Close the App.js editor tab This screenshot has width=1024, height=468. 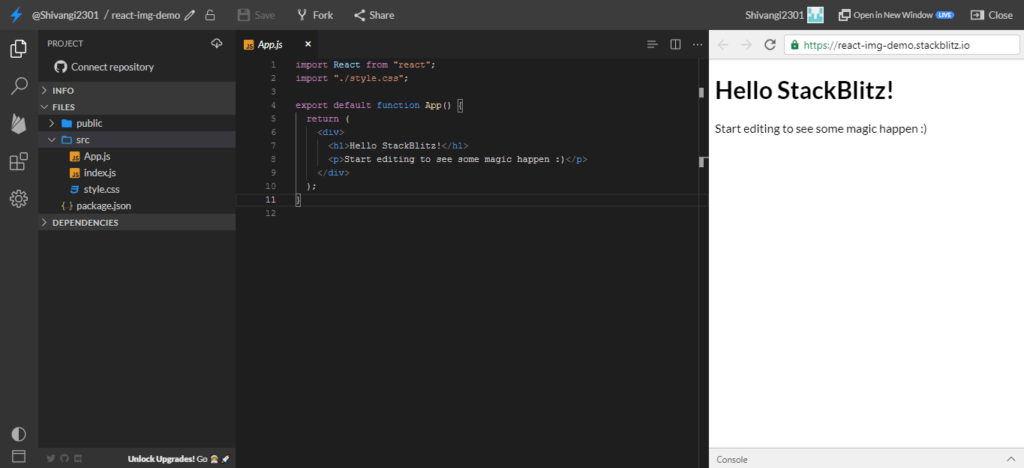(308, 44)
